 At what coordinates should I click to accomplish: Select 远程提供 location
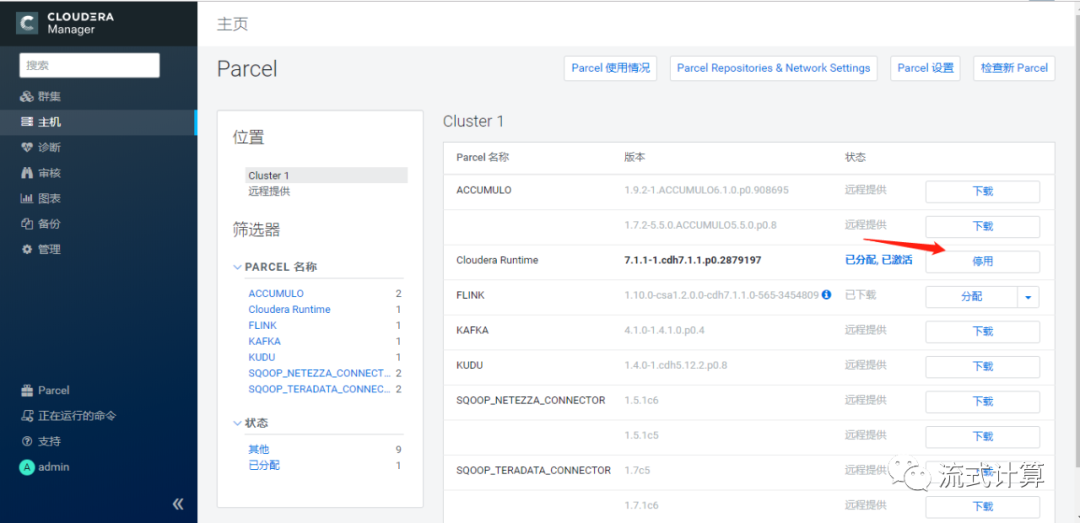click(269, 192)
